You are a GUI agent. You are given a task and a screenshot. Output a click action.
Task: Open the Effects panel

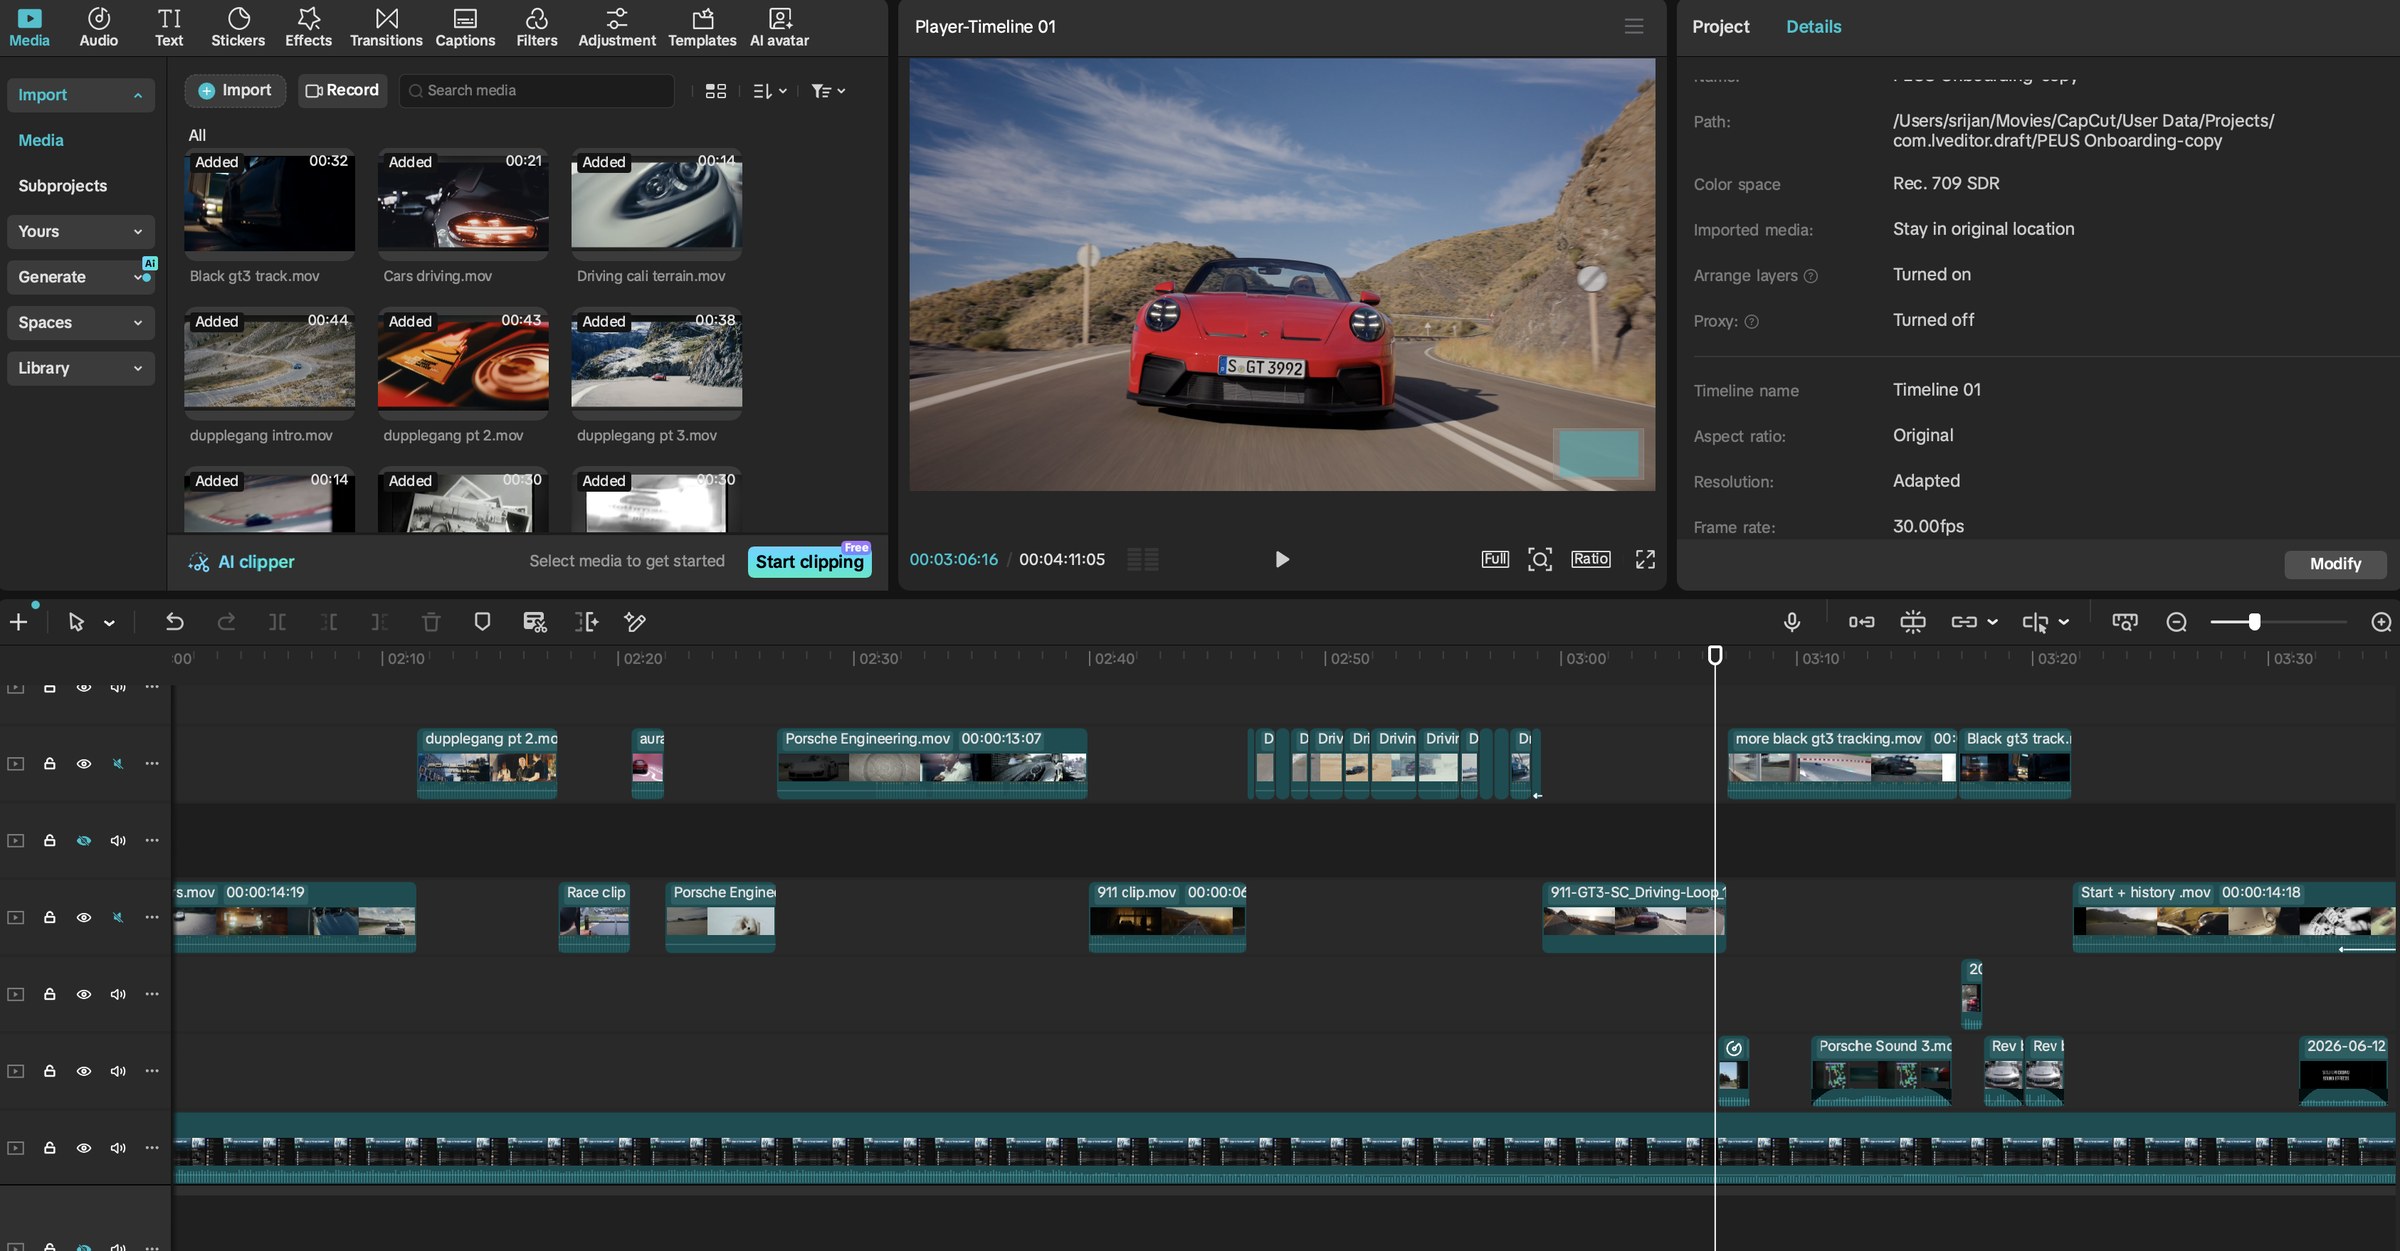pos(308,27)
